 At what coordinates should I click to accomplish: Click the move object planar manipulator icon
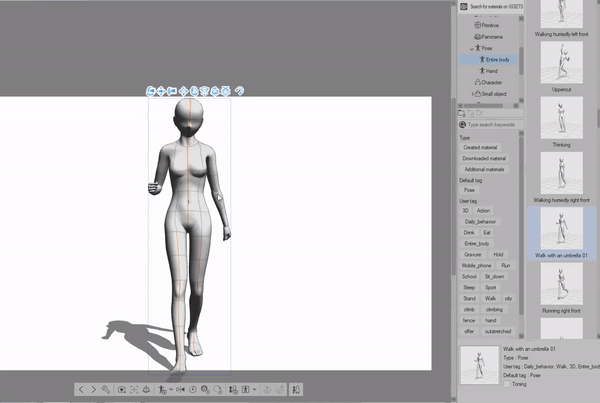(184, 91)
